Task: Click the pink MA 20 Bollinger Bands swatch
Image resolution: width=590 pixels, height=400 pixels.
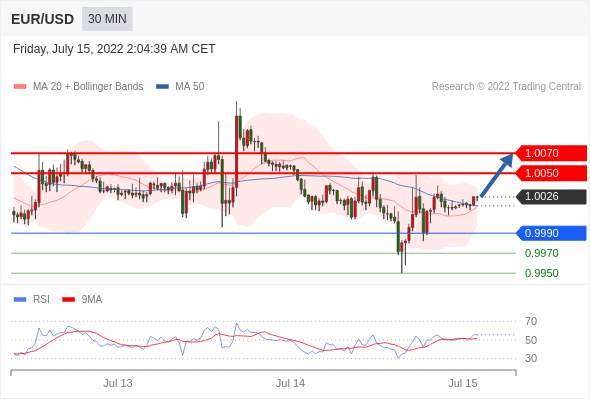Action: tap(20, 87)
